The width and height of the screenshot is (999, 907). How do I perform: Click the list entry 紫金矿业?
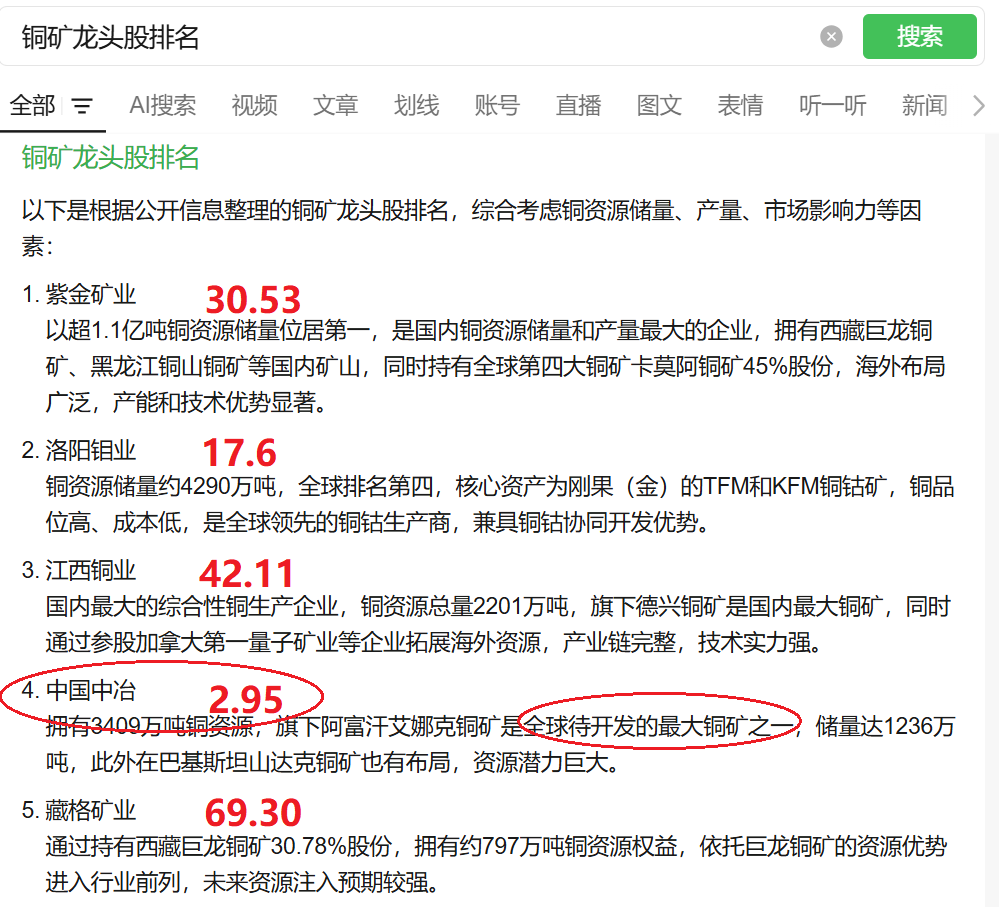point(90,295)
